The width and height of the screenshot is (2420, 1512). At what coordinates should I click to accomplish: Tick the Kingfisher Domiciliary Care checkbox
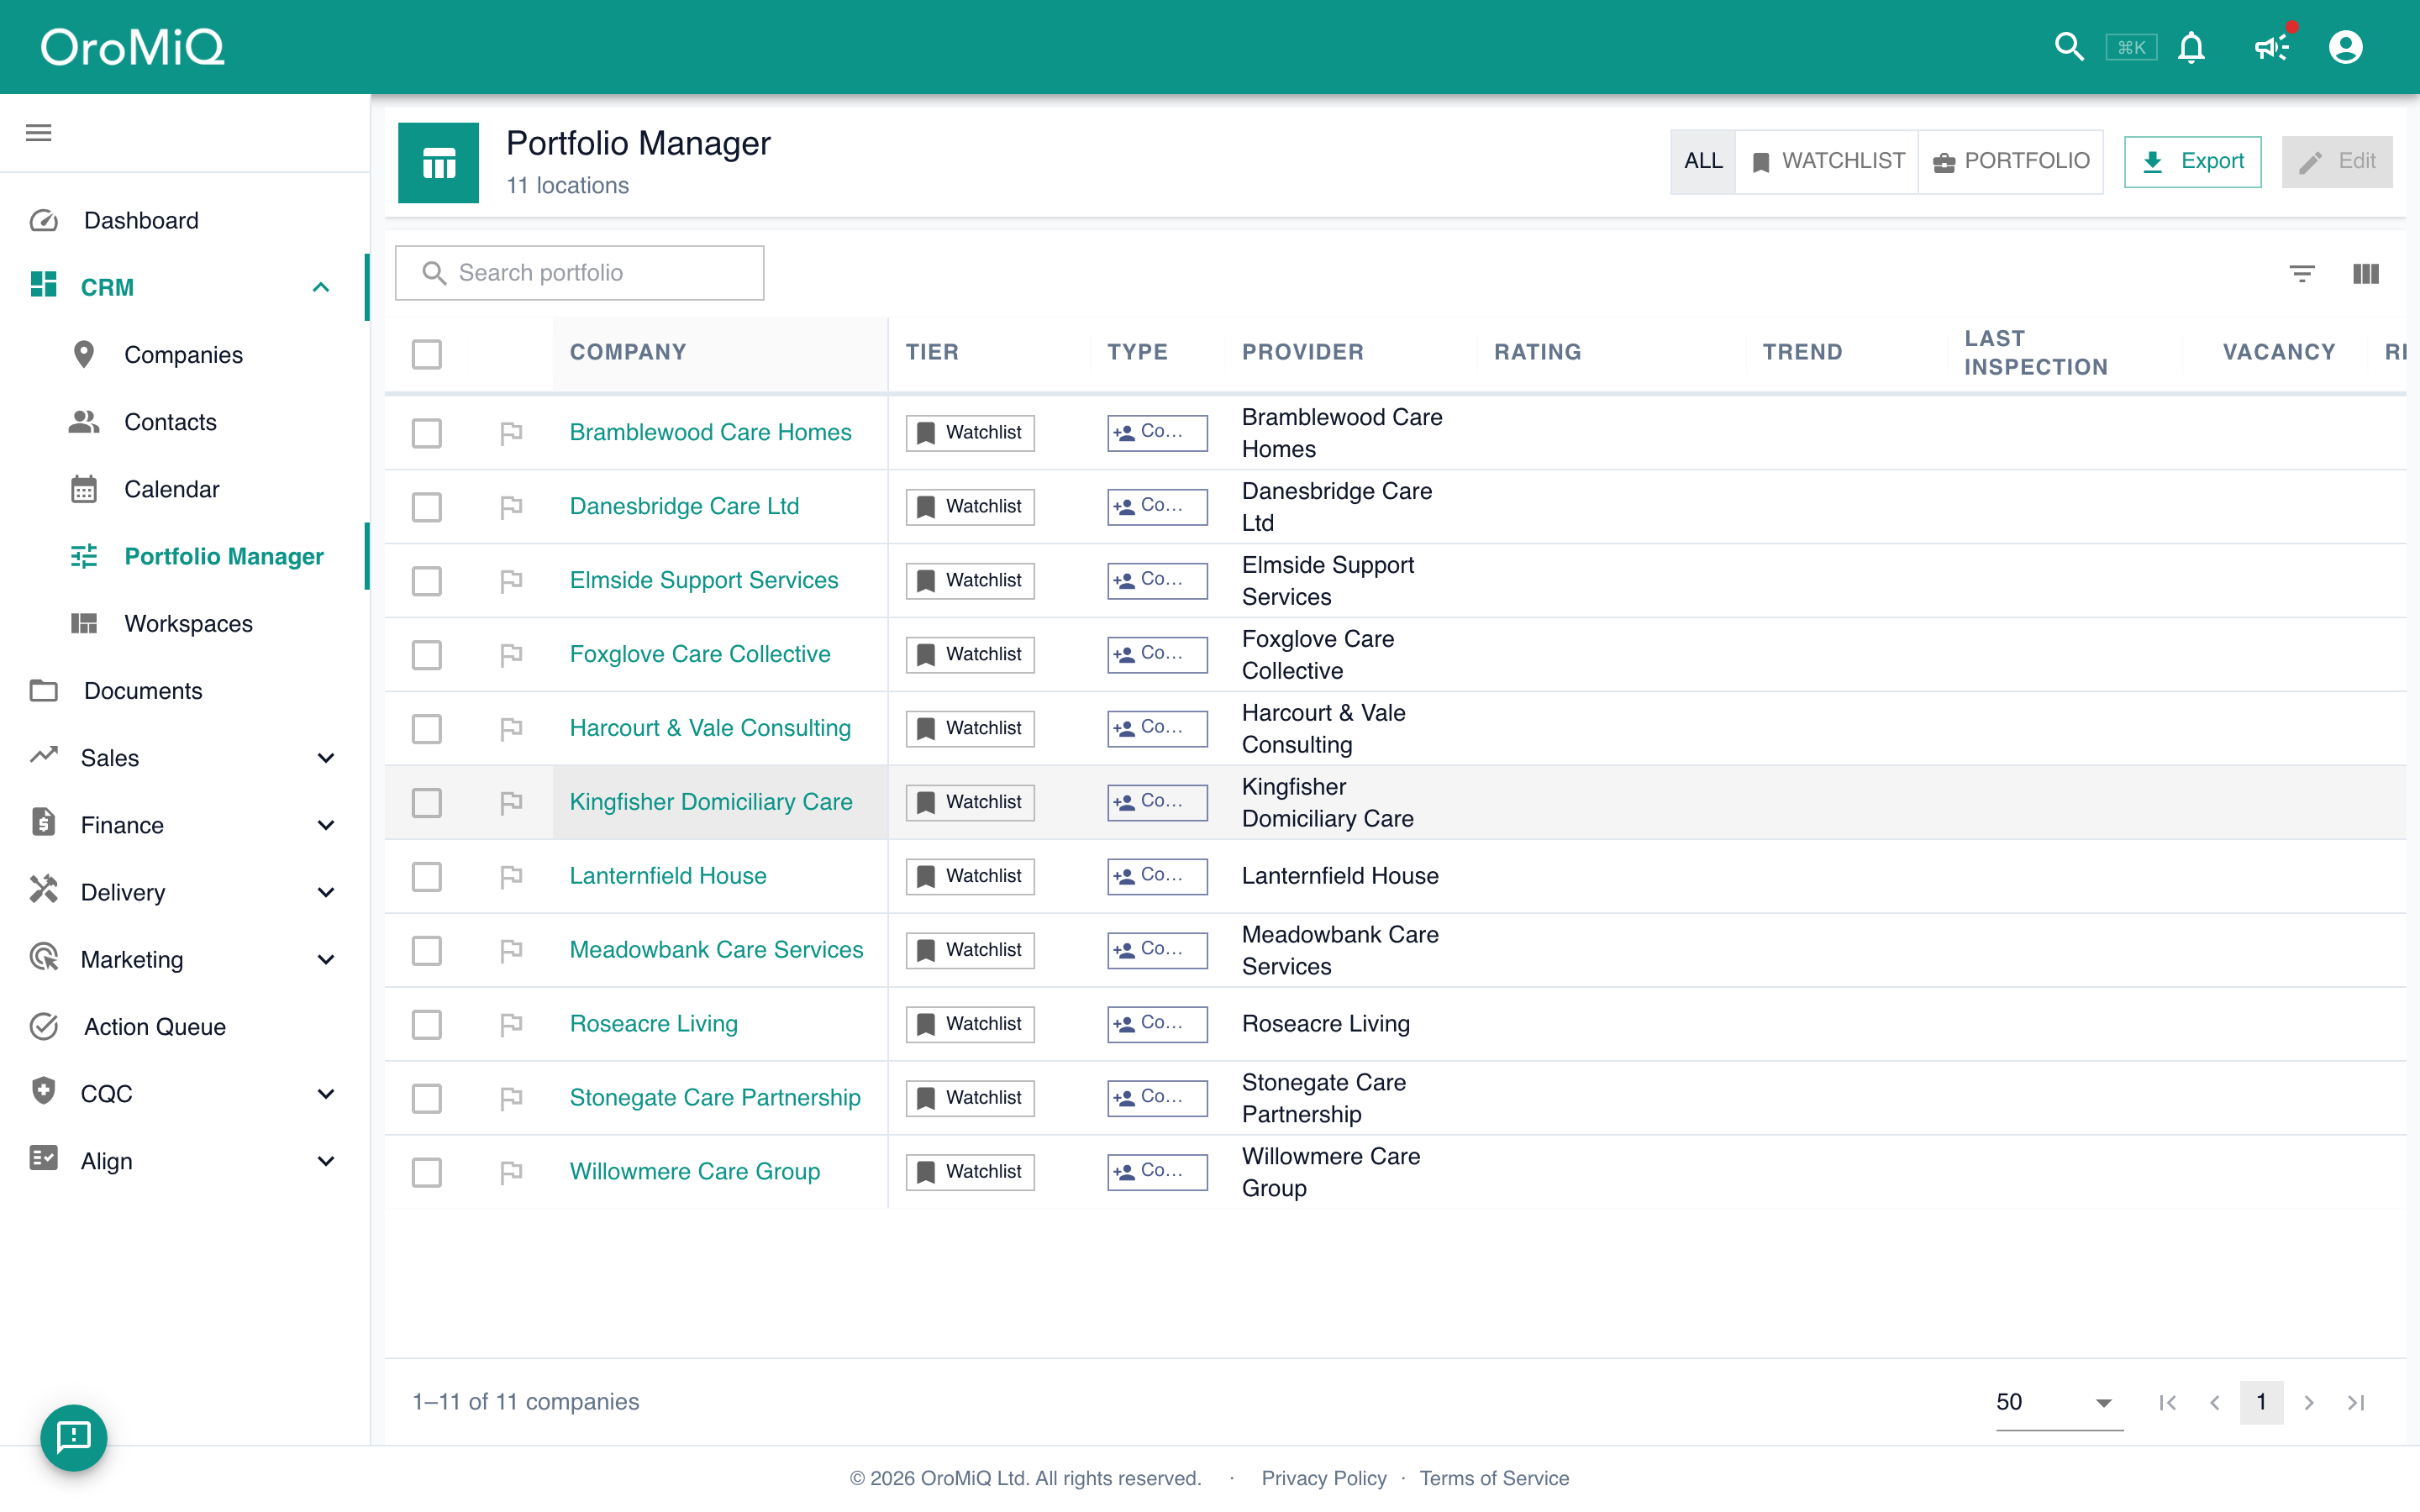[x=427, y=803]
